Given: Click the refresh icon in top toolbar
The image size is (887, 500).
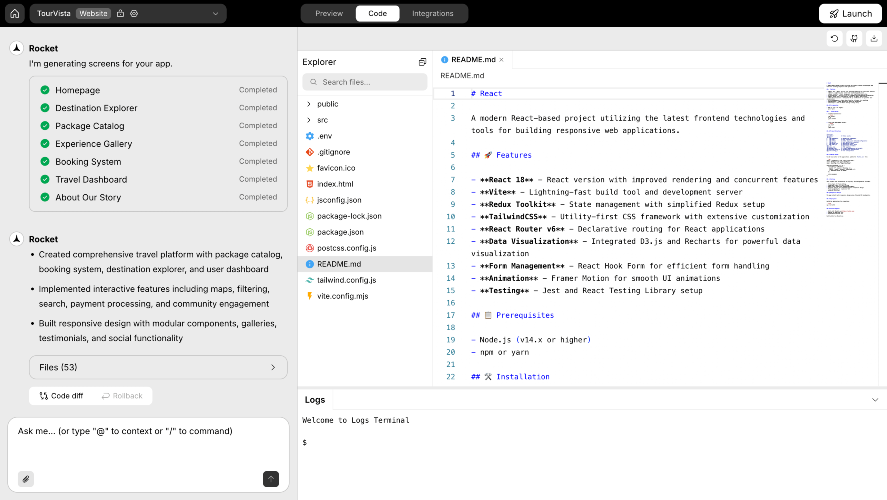Looking at the screenshot, I should click(834, 38).
